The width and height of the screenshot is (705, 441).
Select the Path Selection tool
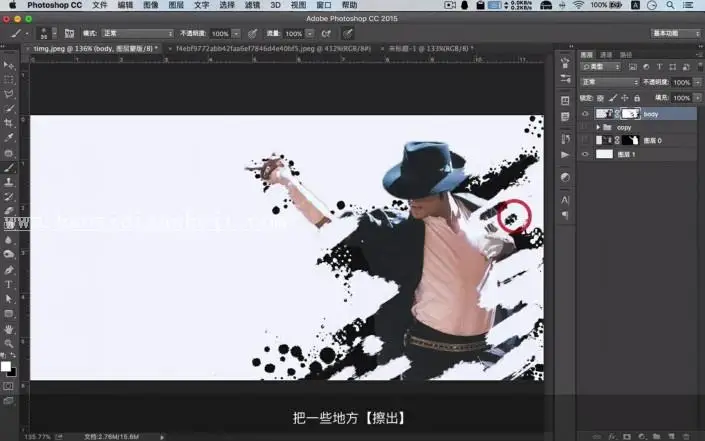pos(9,299)
